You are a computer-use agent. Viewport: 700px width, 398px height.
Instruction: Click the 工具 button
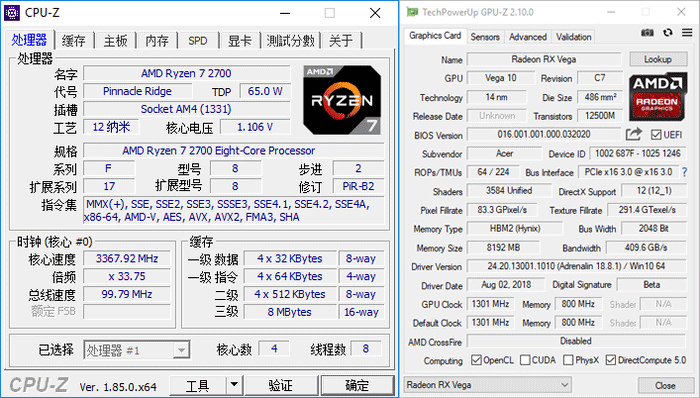coord(198,385)
